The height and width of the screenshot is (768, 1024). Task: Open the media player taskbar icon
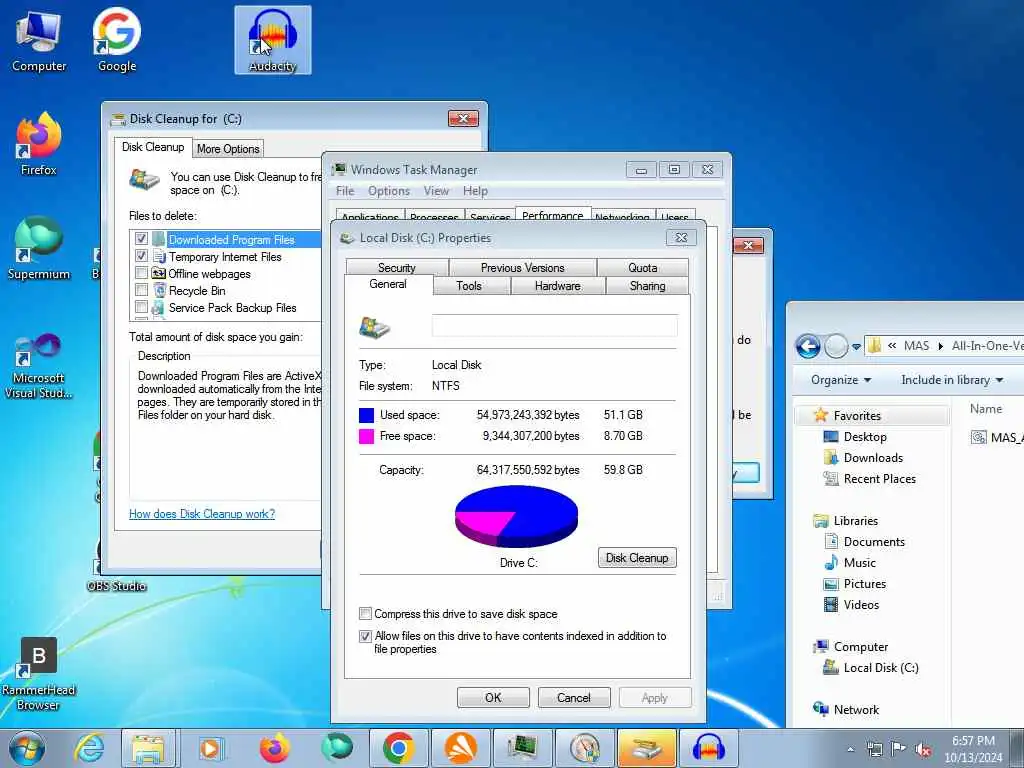211,748
